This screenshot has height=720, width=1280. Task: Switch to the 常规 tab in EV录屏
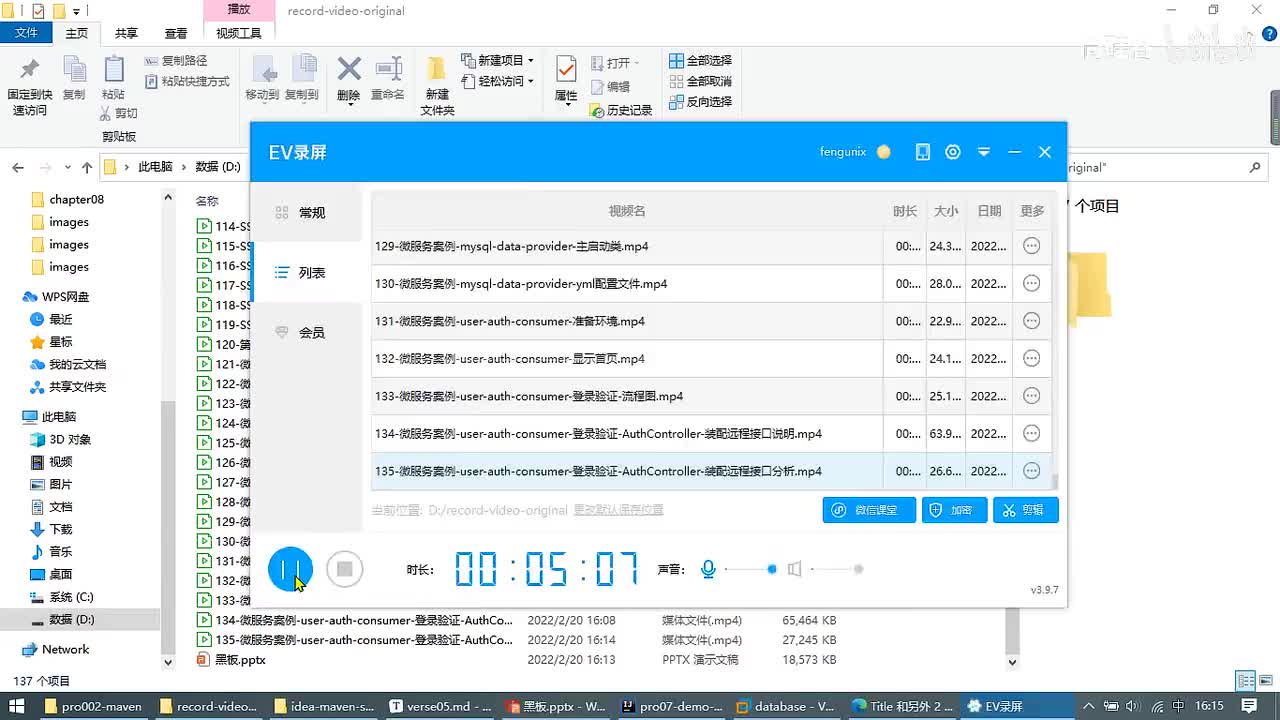(x=306, y=213)
